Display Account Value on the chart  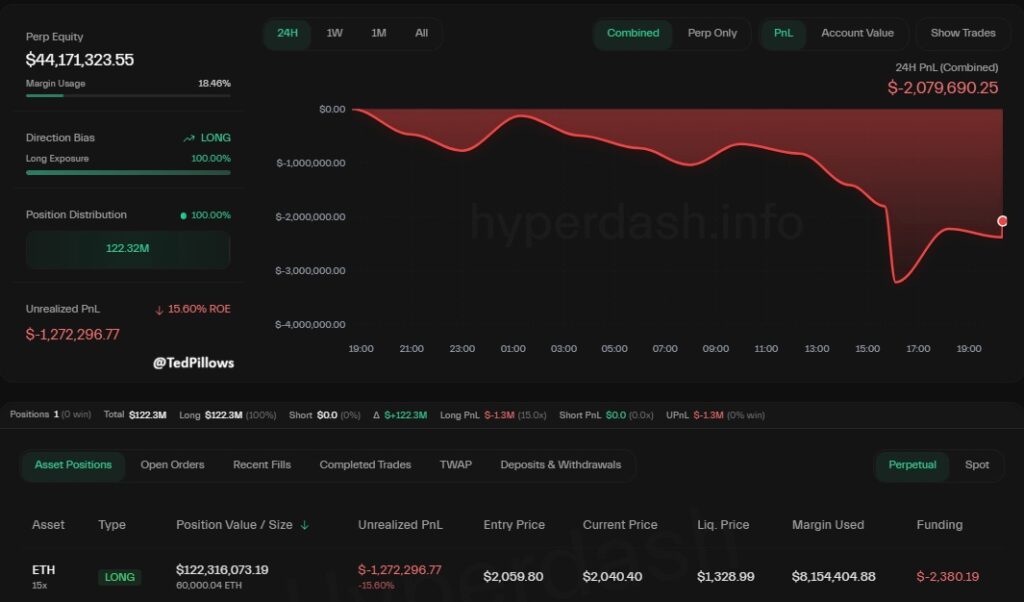click(857, 33)
